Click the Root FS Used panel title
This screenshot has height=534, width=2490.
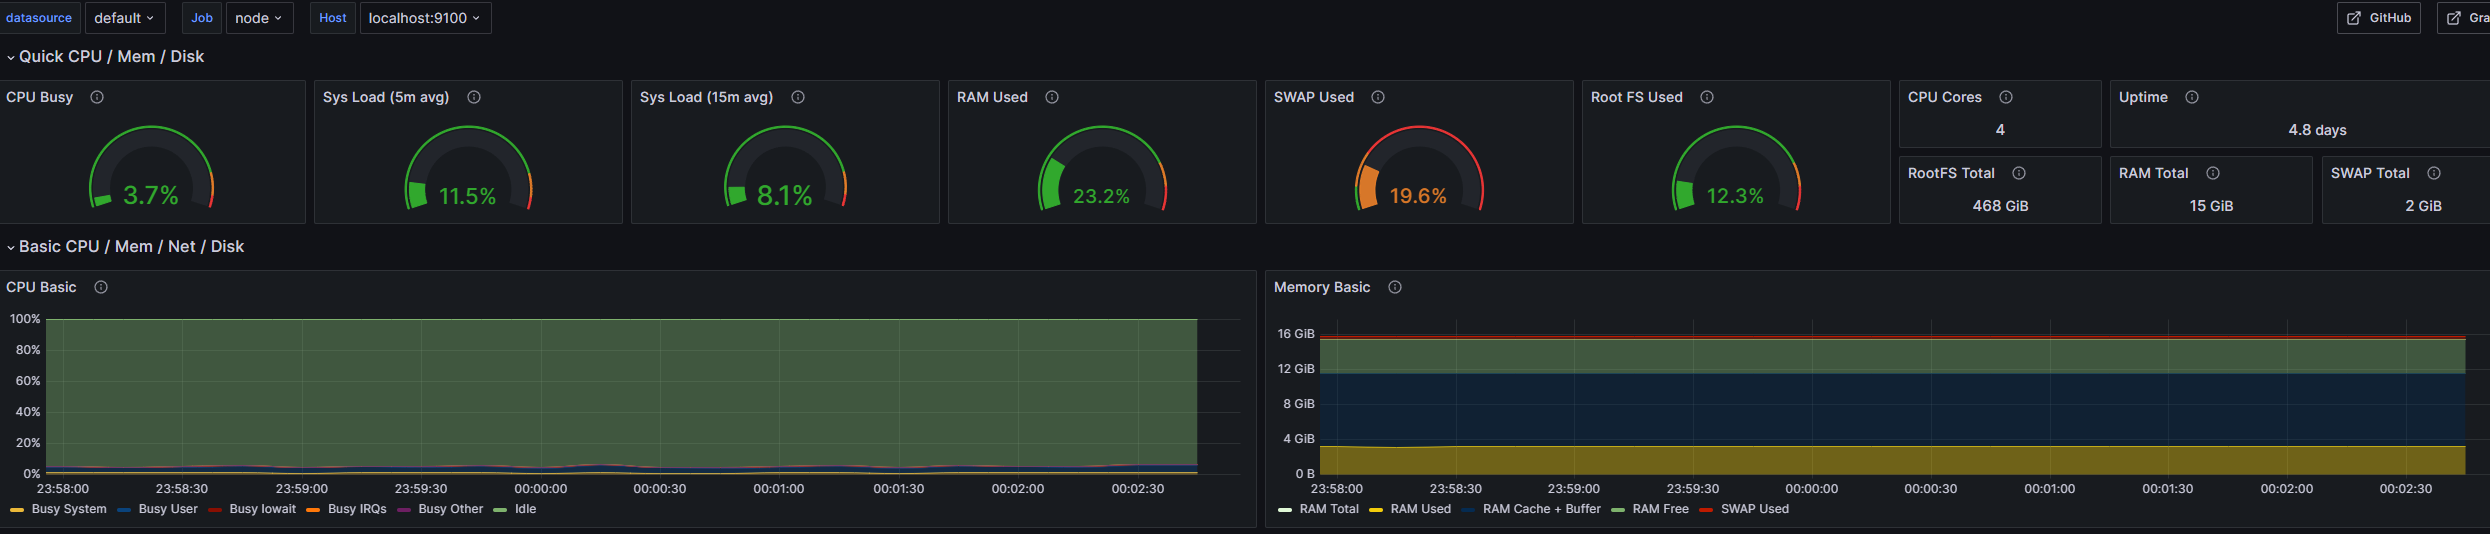[x=1637, y=97]
